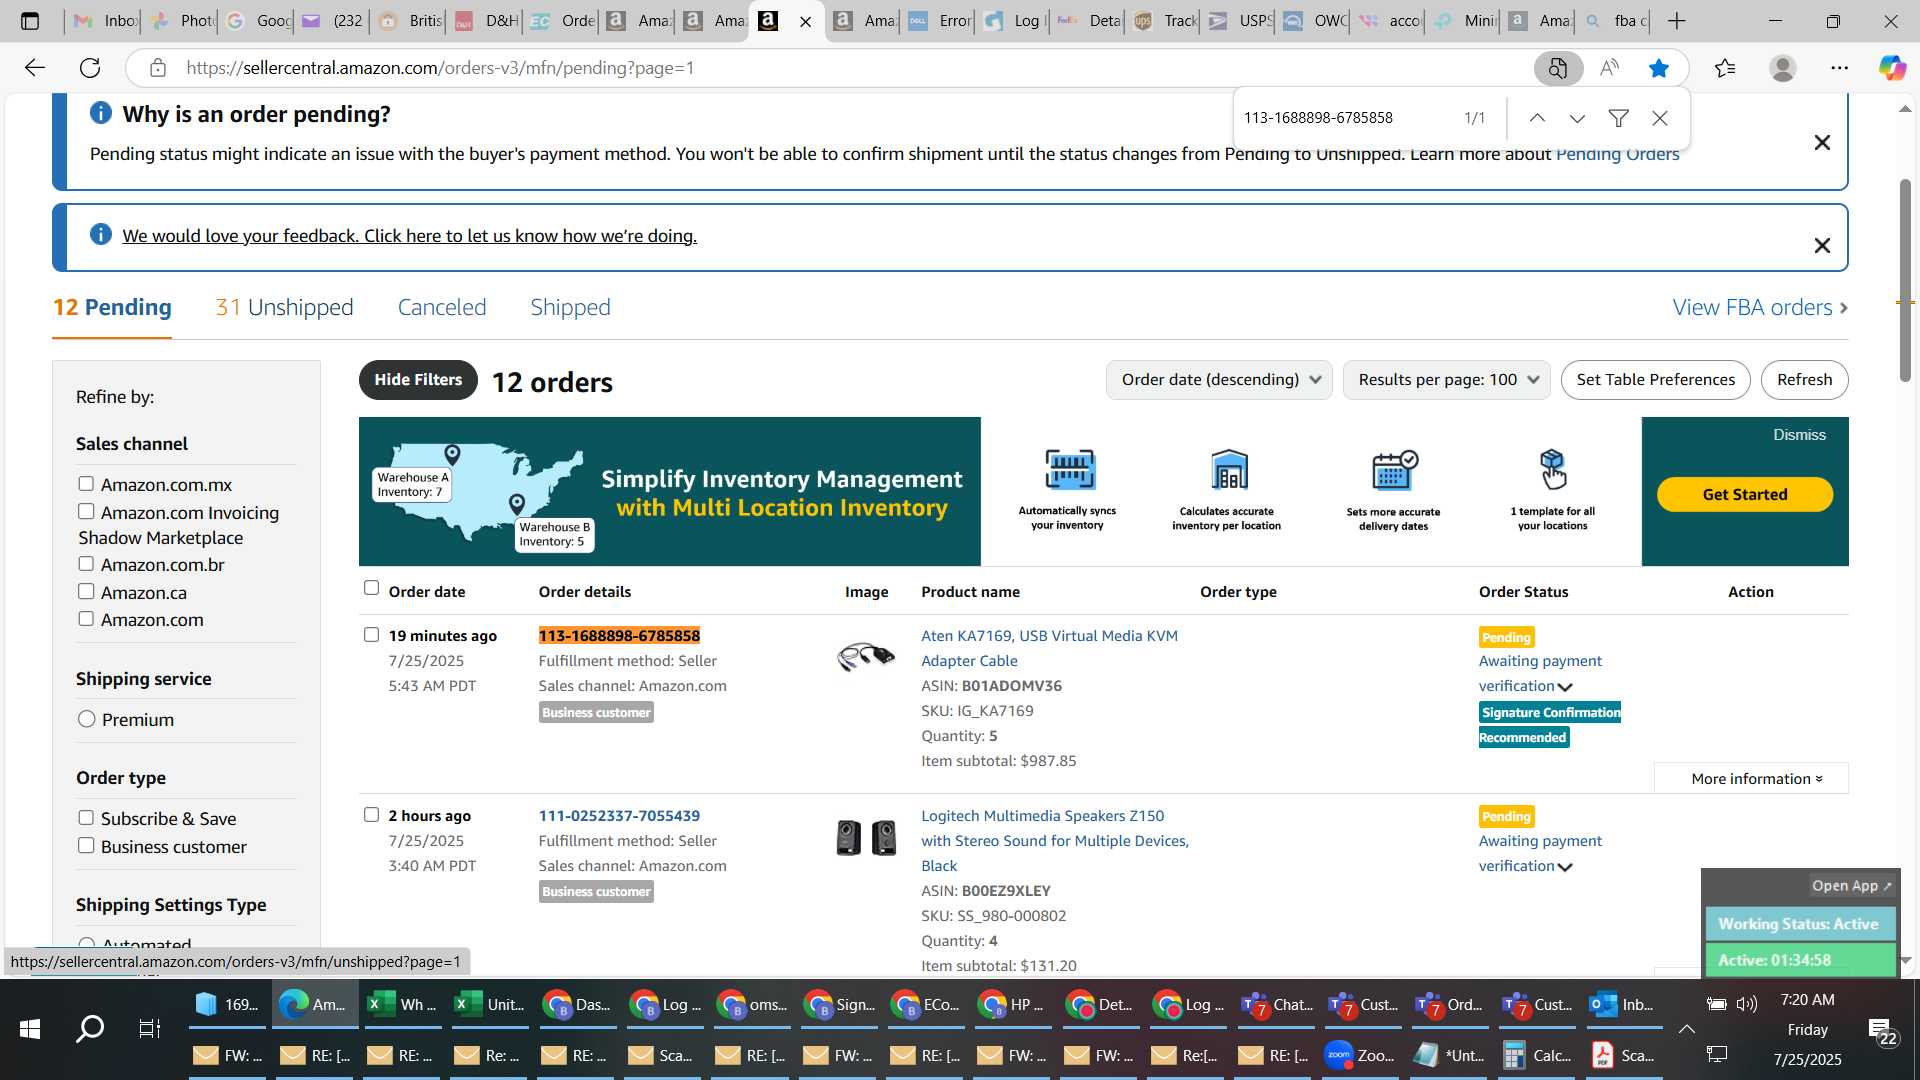This screenshot has height=1080, width=1920.
Task: Open Read aloud icon in address bar
Action: coord(1609,68)
